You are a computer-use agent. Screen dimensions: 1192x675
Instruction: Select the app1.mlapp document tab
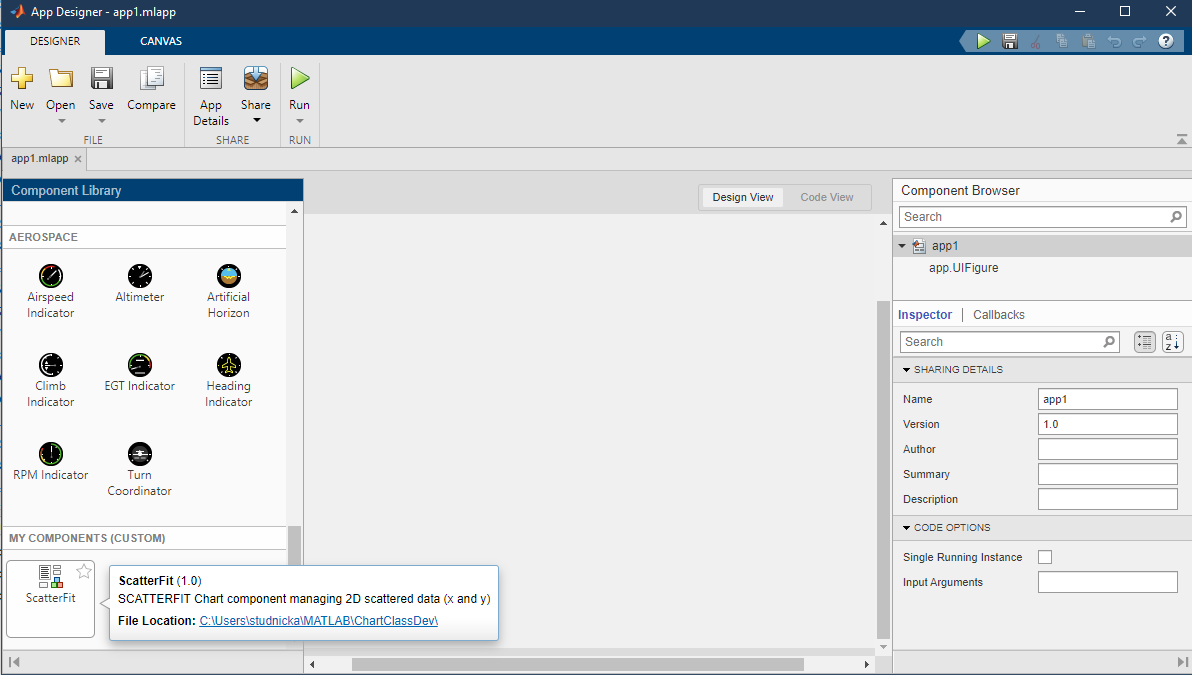point(40,158)
